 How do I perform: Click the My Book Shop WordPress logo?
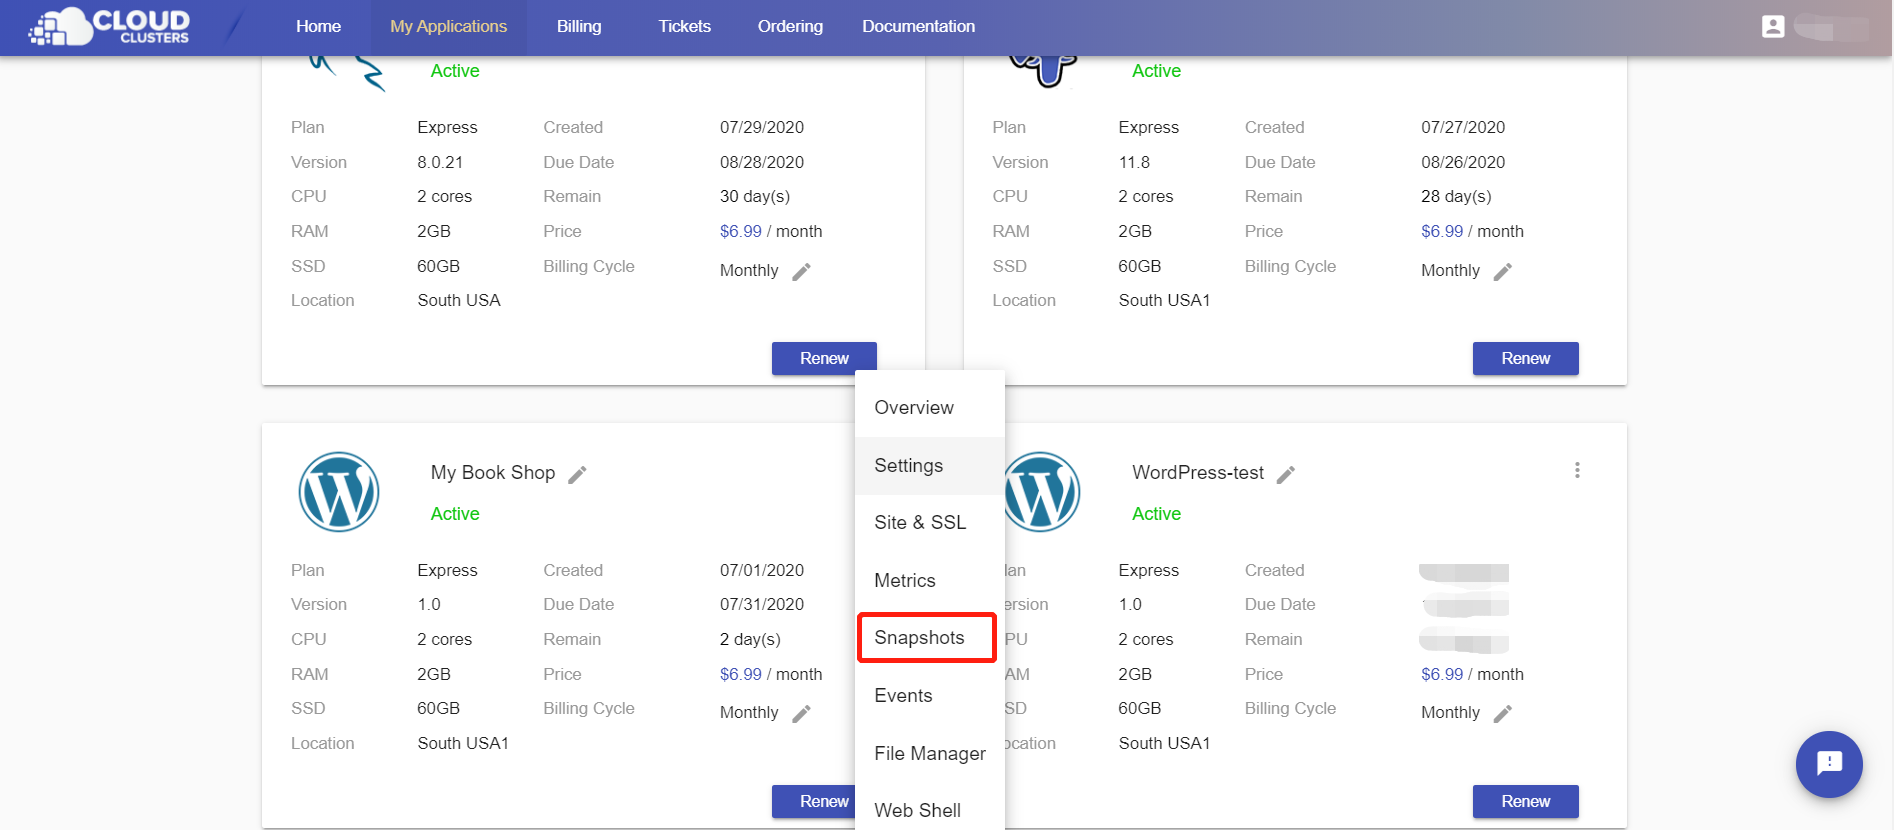click(339, 492)
